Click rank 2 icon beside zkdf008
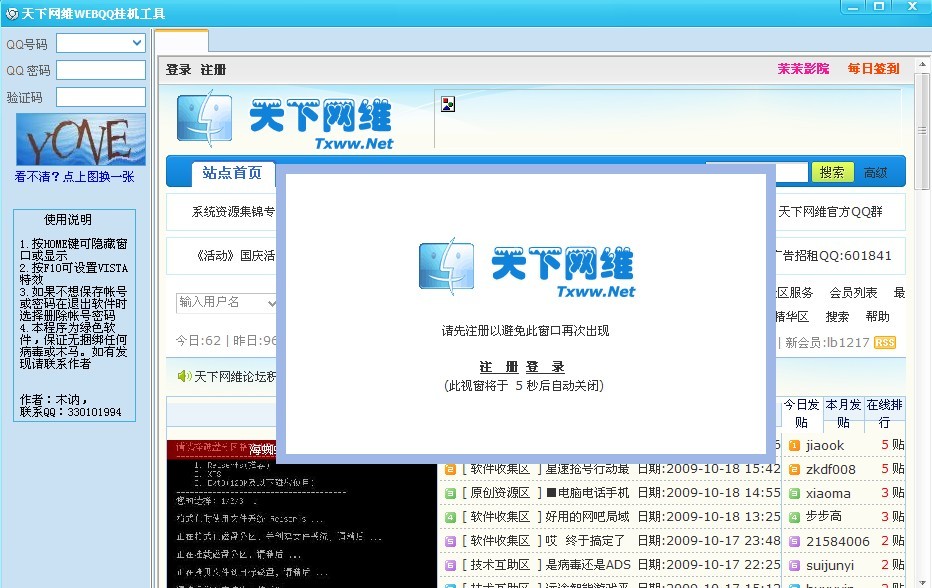The height and width of the screenshot is (588, 932). click(794, 470)
